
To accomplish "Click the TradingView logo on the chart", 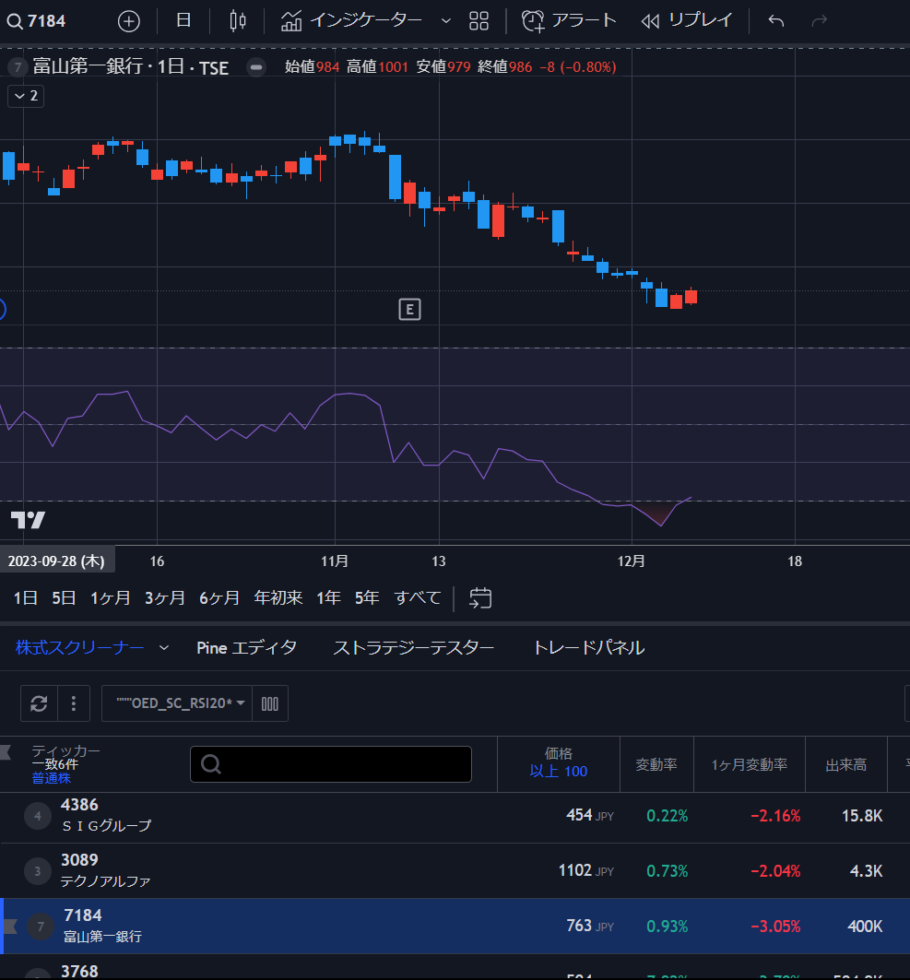I will click(28, 520).
